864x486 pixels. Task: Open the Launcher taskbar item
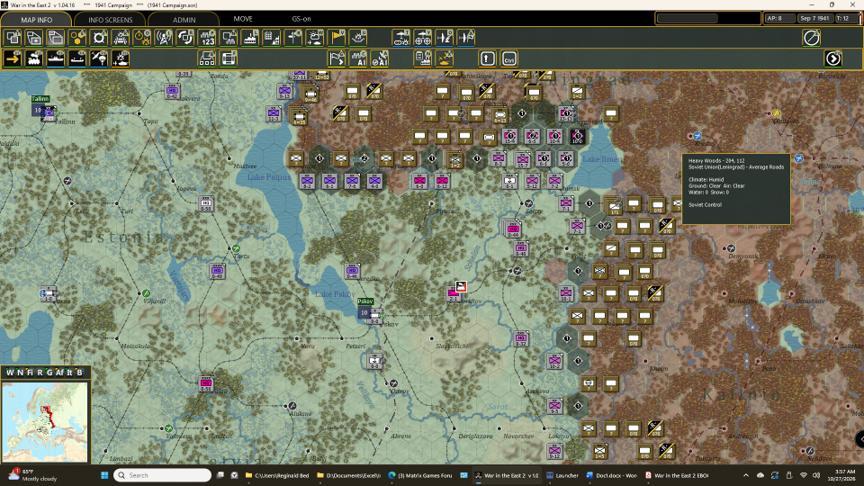click(563, 475)
